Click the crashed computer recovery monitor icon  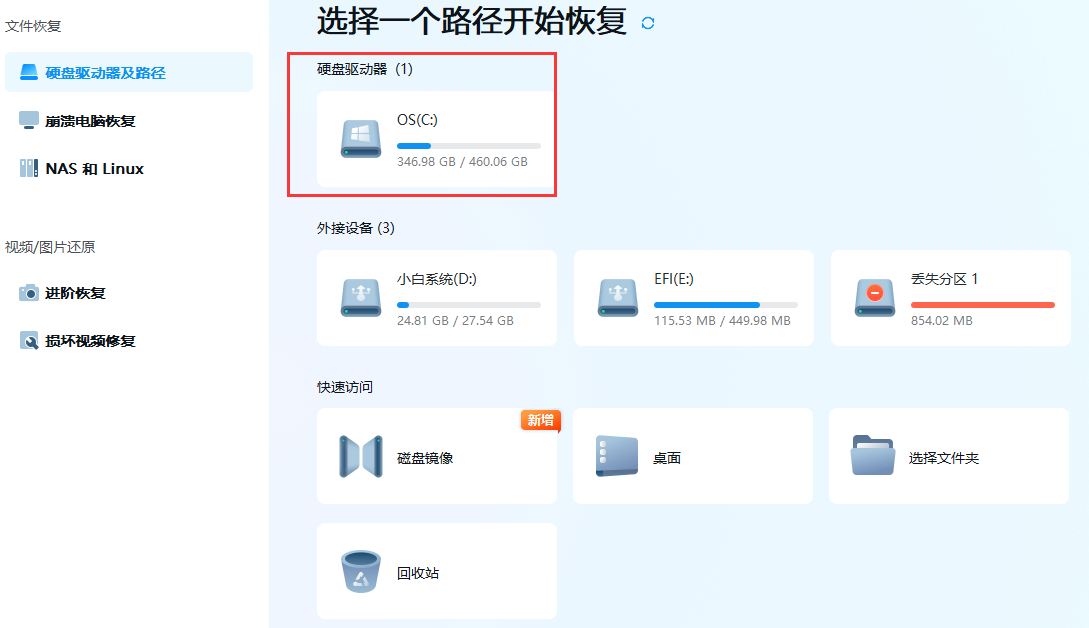pyautogui.click(x=28, y=120)
